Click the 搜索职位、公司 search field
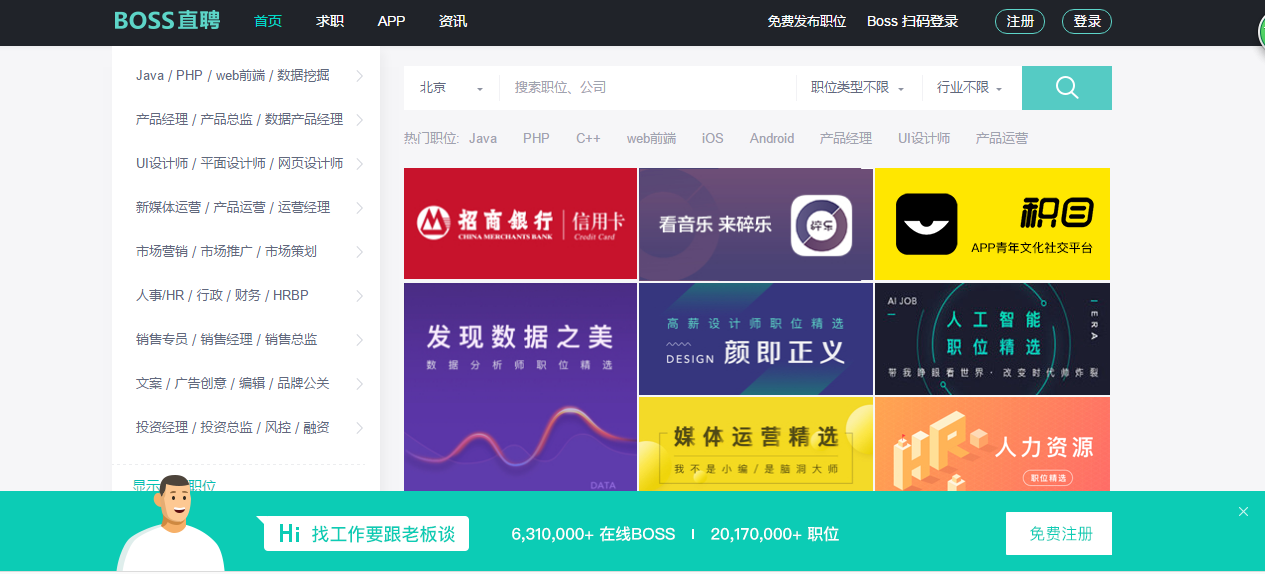 [x=648, y=88]
